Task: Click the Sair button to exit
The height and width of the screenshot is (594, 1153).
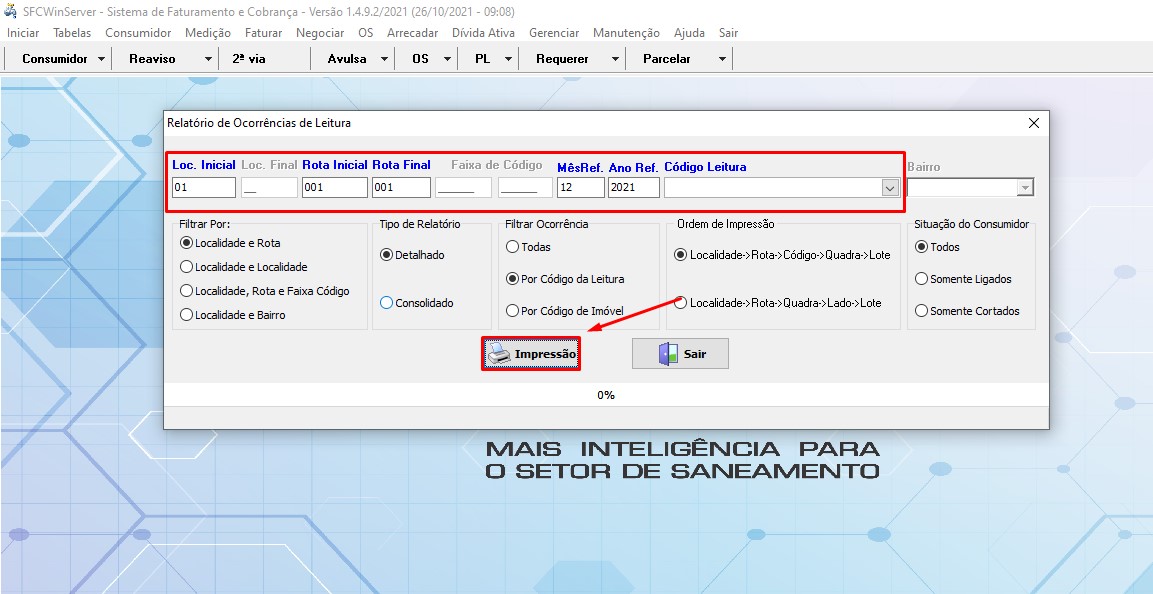Action: tap(680, 352)
